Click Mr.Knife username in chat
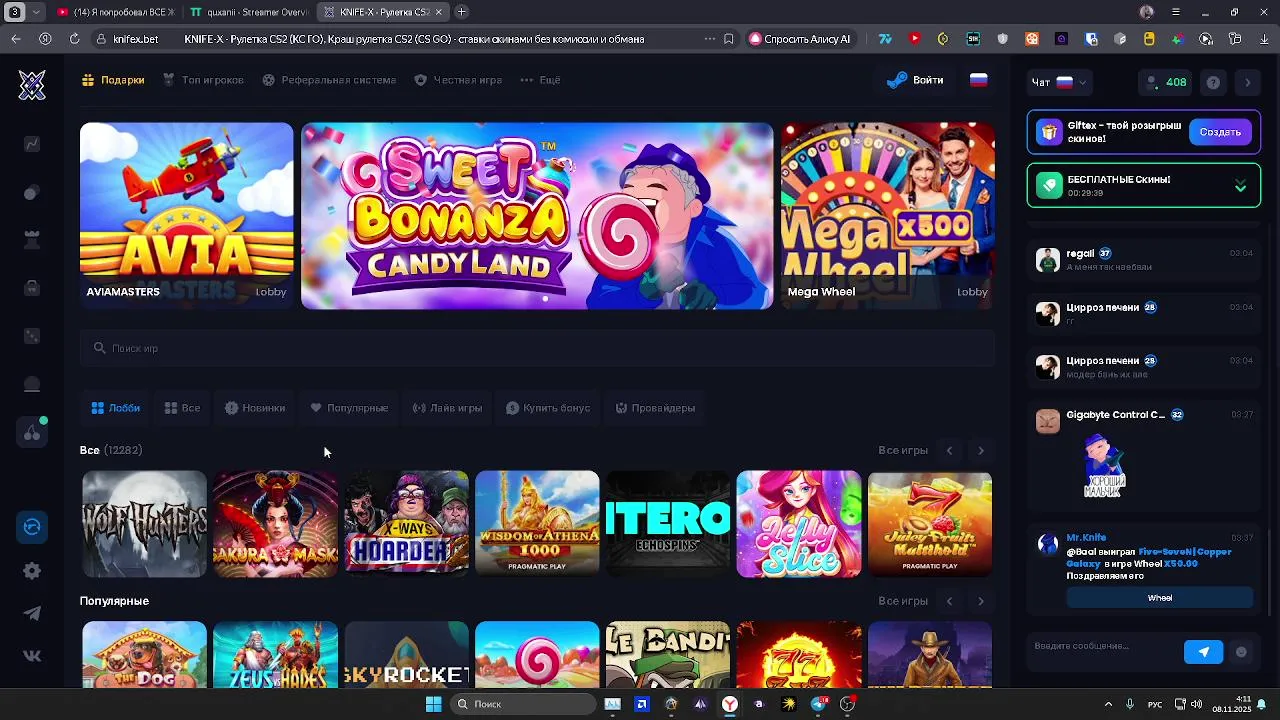The image size is (1280, 720). [x=1086, y=538]
